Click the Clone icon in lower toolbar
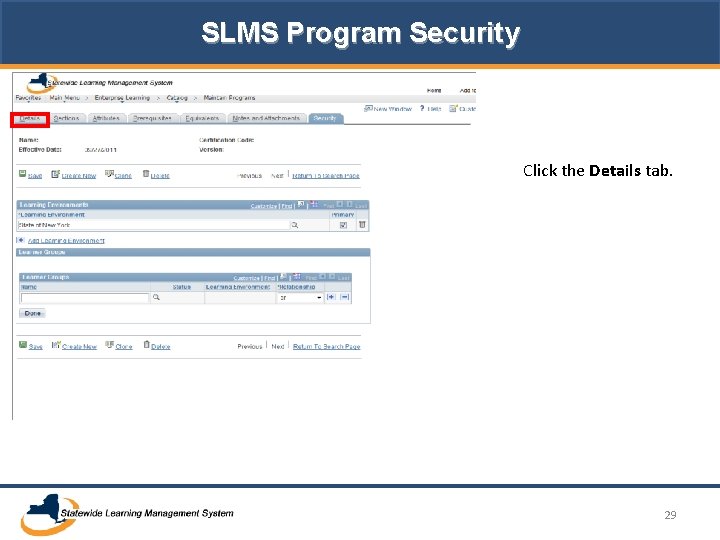Screen dimensions: 720x540 pyautogui.click(x=110, y=344)
